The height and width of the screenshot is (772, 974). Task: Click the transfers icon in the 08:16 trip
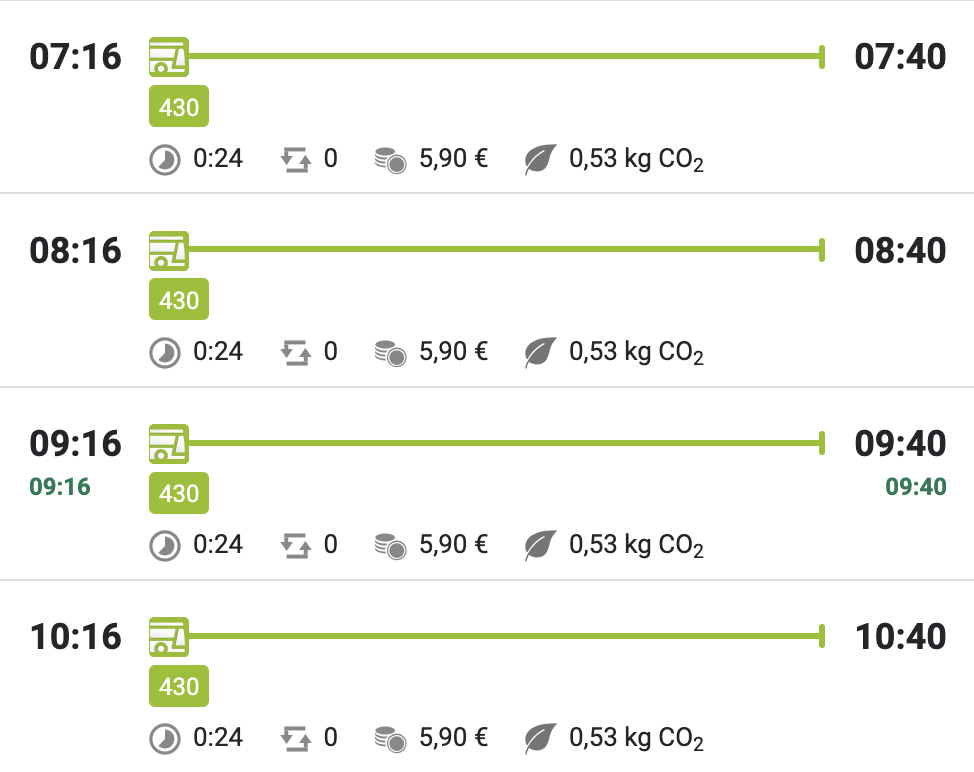pyautogui.click(x=296, y=352)
